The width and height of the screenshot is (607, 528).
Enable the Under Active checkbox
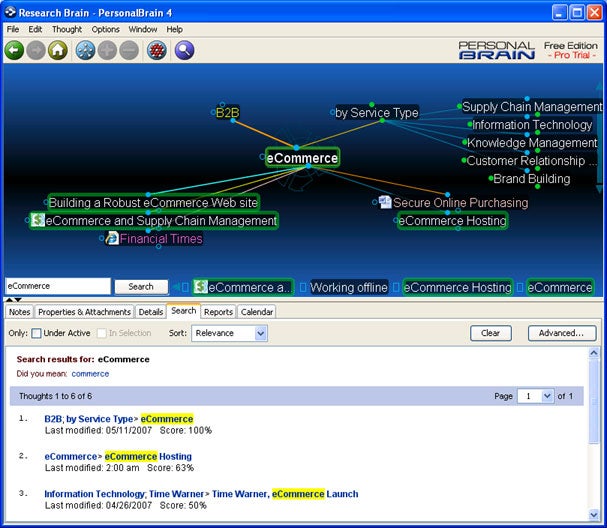[x=36, y=333]
